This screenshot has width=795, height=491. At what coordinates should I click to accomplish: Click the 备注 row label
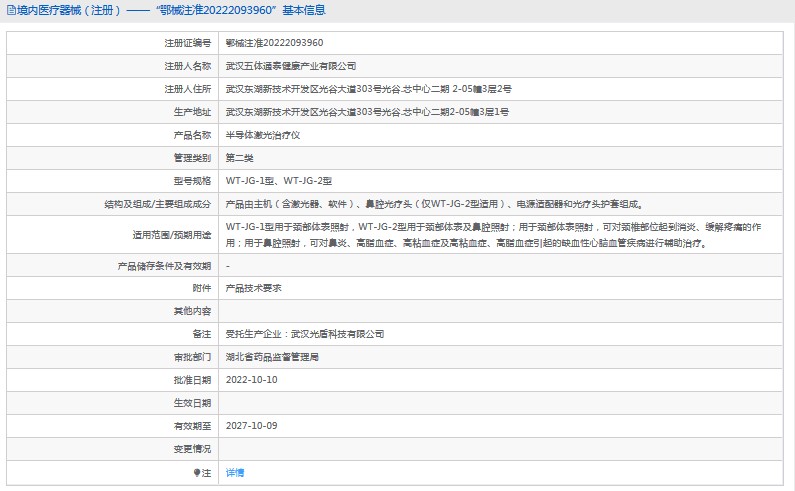[202, 334]
